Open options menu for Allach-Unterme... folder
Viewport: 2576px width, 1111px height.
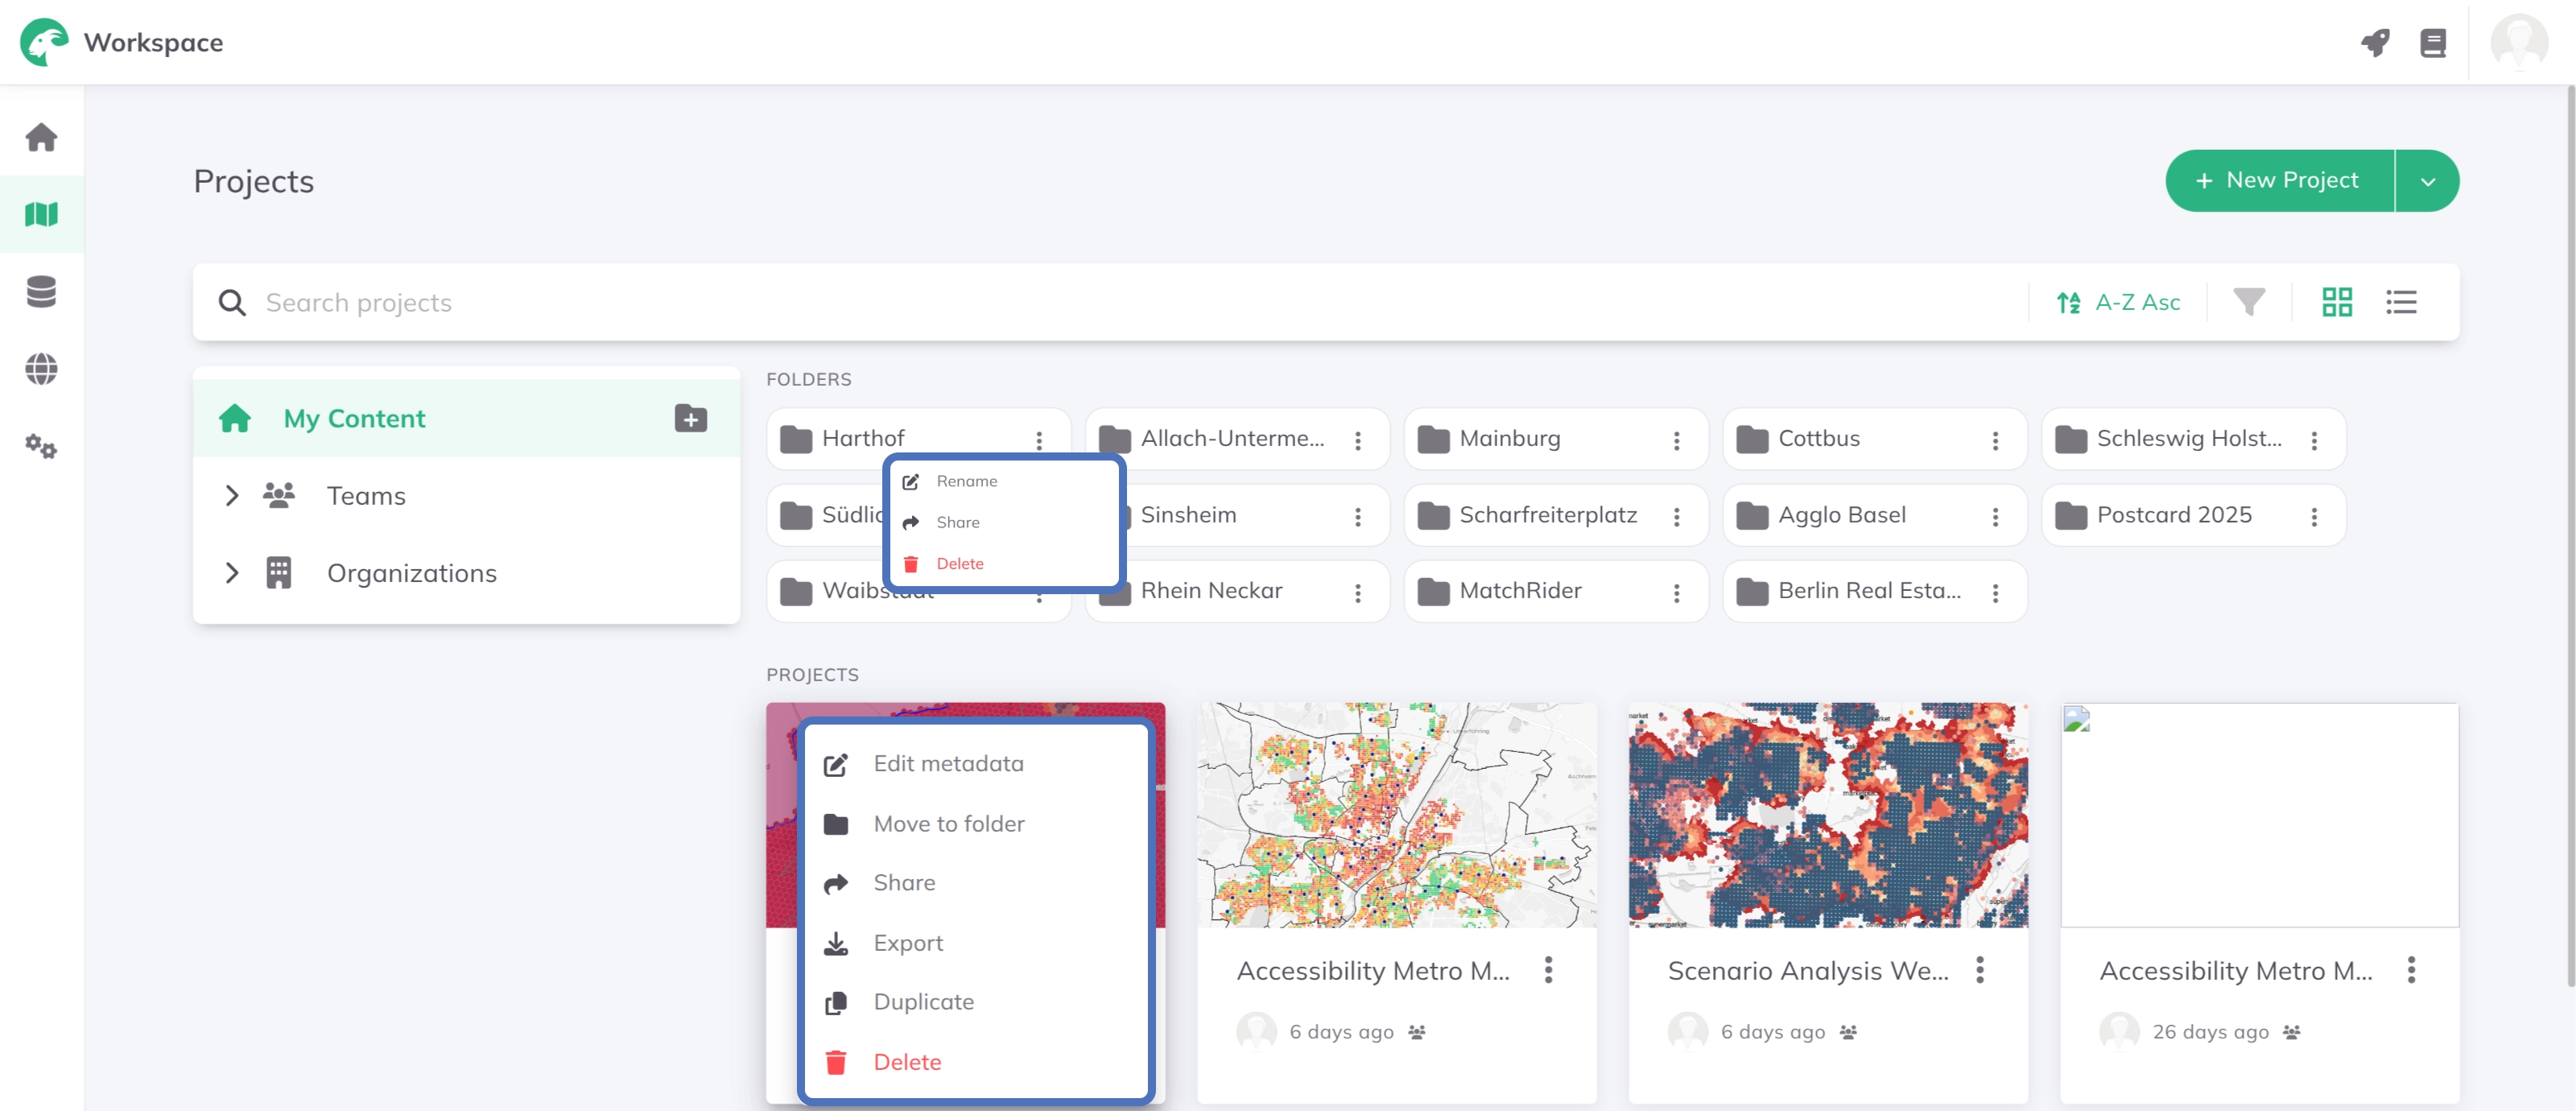[x=1358, y=440]
